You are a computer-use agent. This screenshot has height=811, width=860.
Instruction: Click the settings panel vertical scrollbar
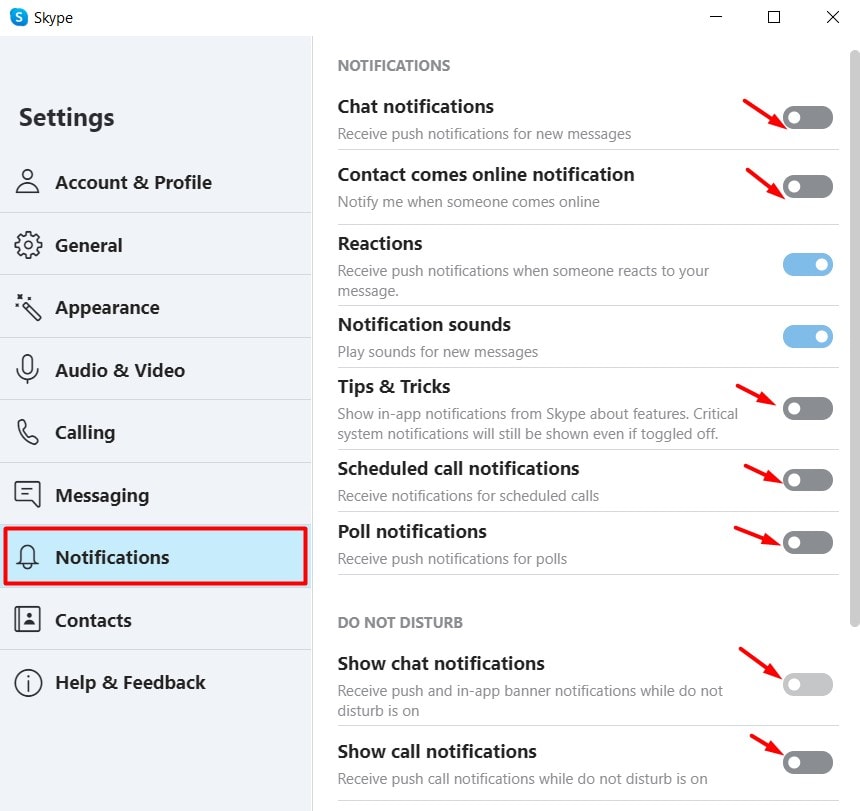coord(855,338)
